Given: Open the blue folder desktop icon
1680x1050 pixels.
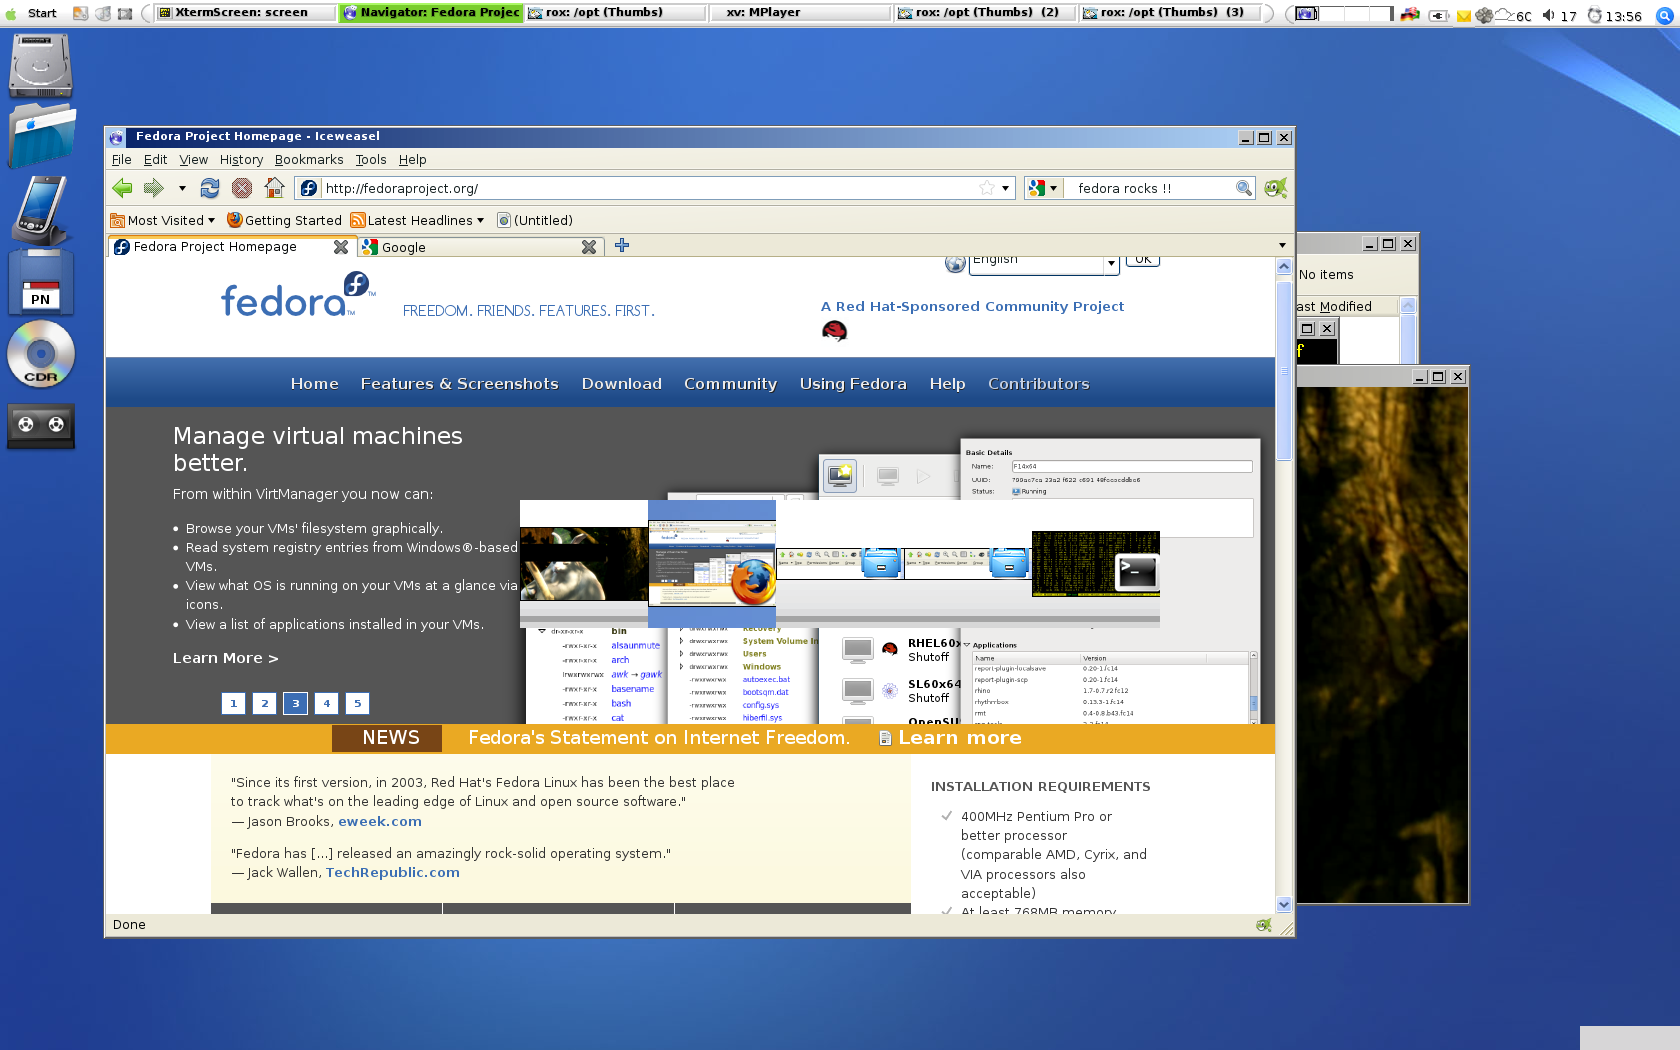Looking at the screenshot, I should pos(41,135).
